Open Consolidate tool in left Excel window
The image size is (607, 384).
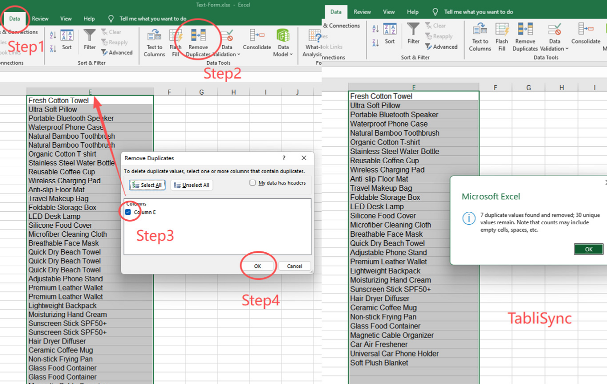(x=257, y=39)
